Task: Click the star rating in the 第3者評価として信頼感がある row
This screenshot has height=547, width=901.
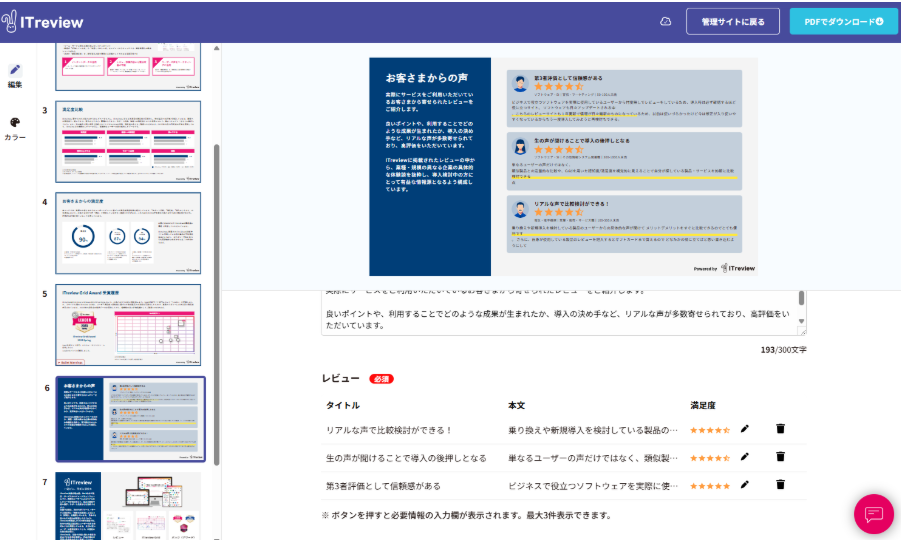Action: pyautogui.click(x=710, y=486)
